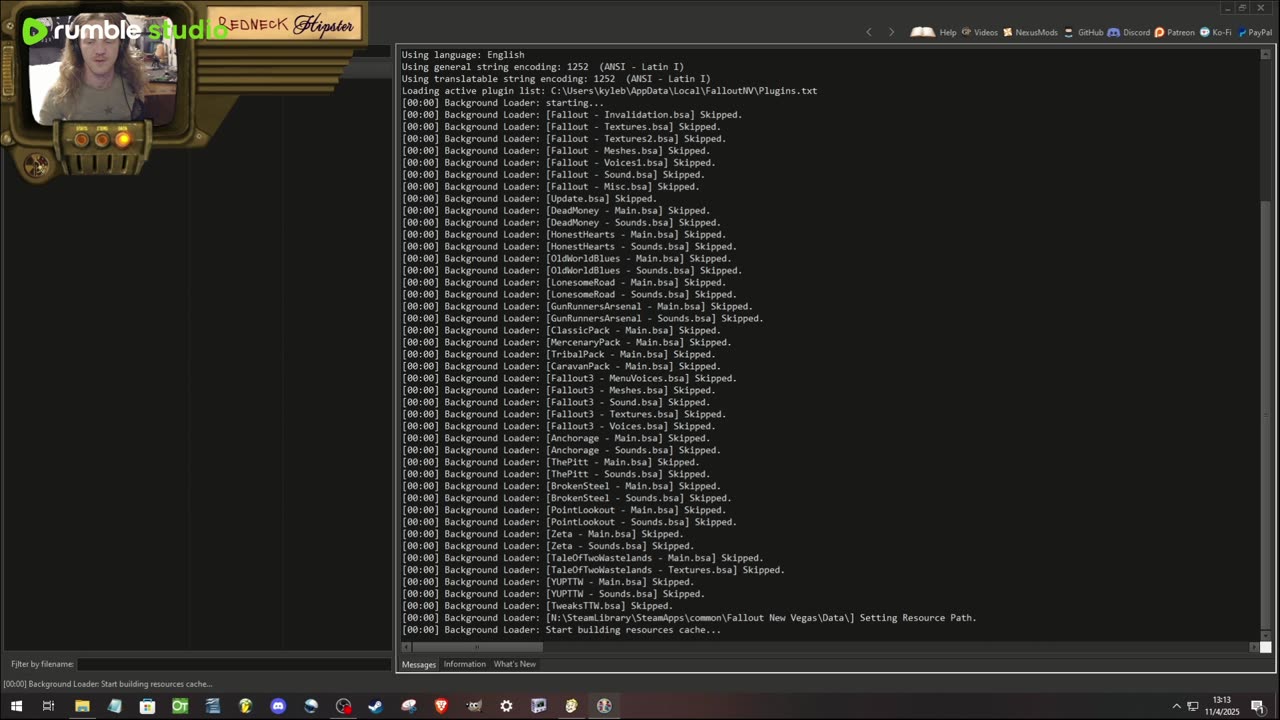The width and height of the screenshot is (1280, 720).
Task: Select the 'Zeta - Main.bsa' log line
Action: point(542,535)
